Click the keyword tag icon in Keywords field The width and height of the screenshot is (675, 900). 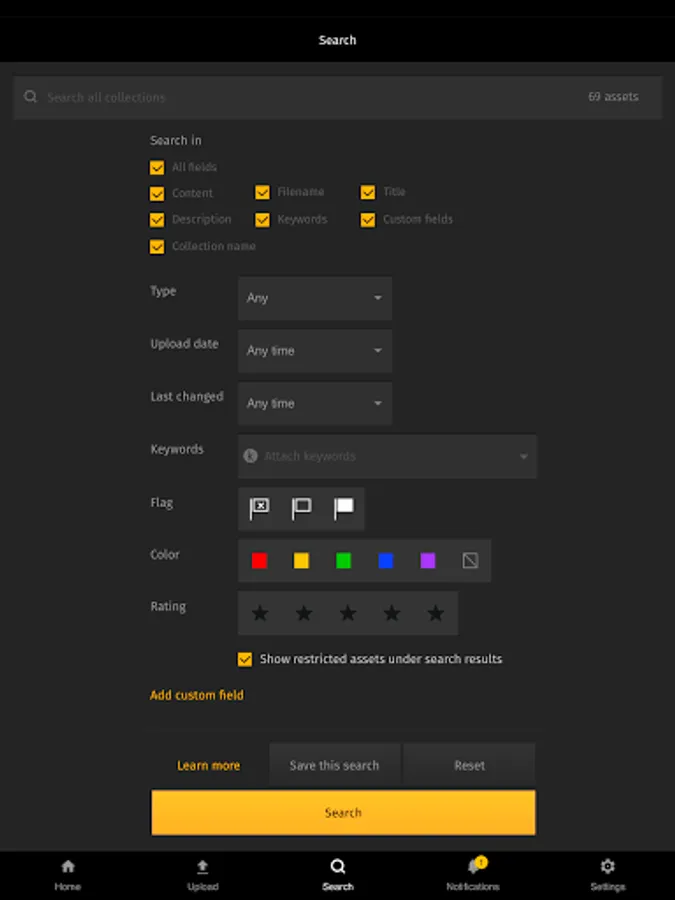coord(250,456)
